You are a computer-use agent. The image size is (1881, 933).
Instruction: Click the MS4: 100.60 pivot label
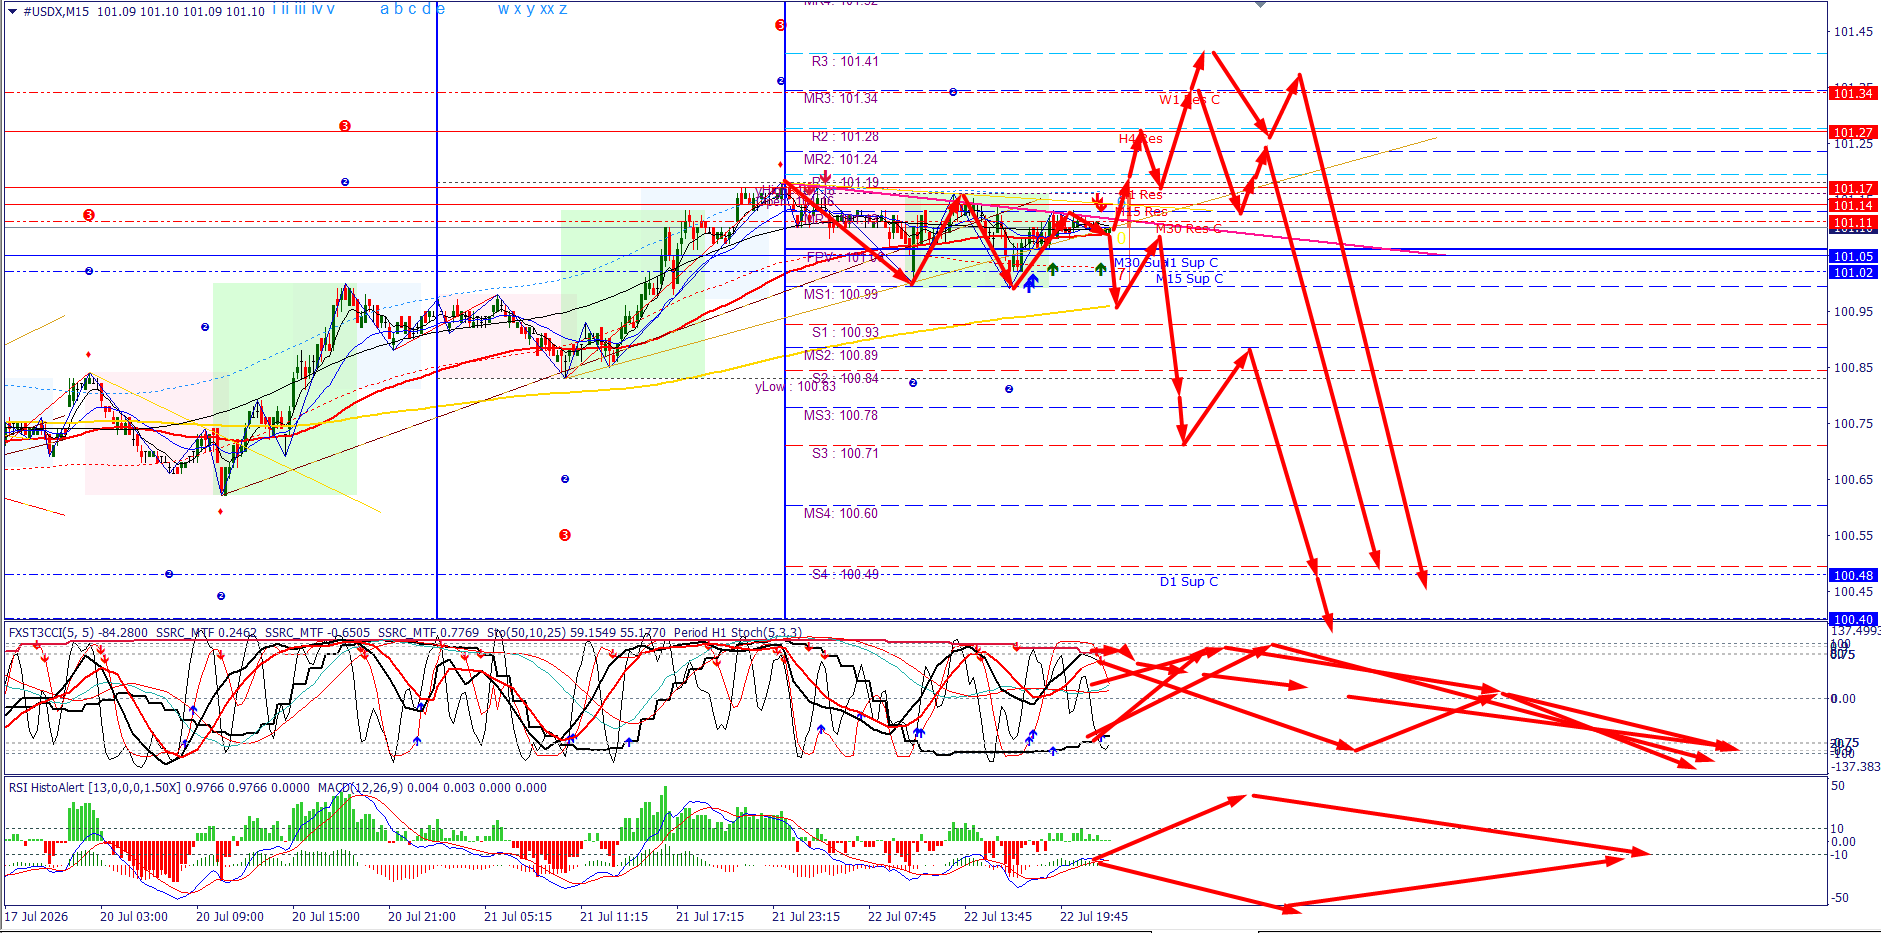841,513
